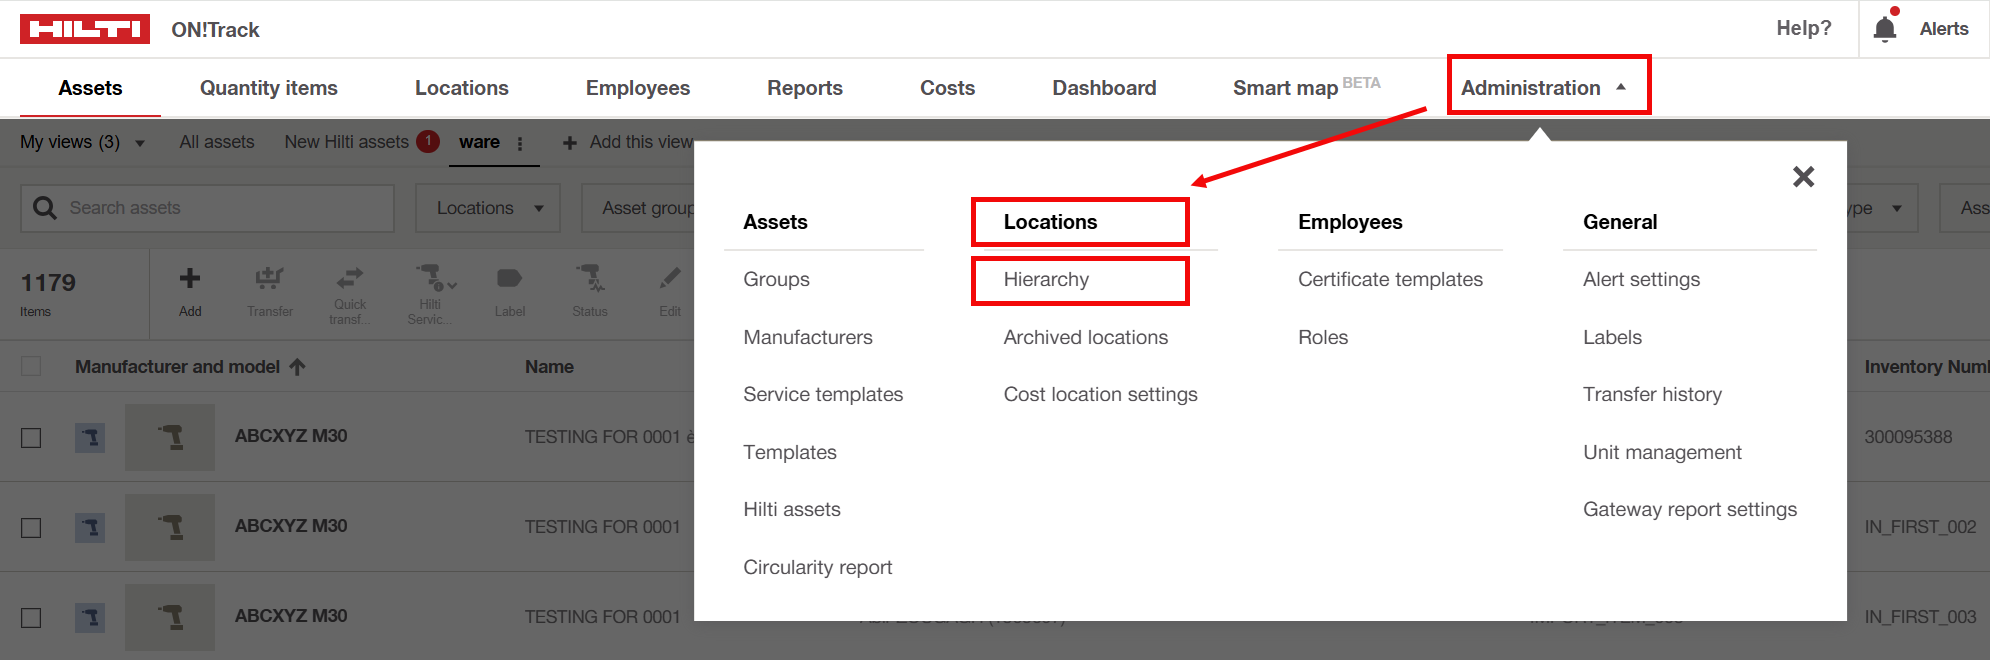Click the Hilti Services tool icon
Image resolution: width=1990 pixels, height=660 pixels.
(432, 279)
